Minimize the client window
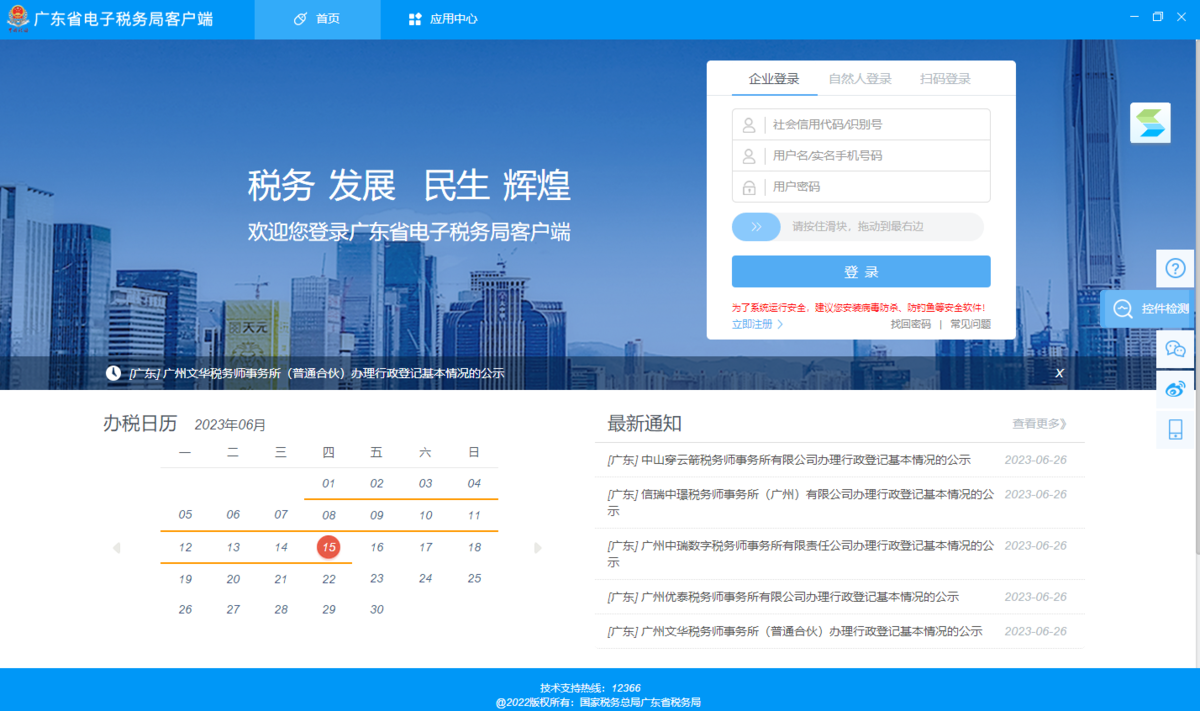 point(1133,17)
